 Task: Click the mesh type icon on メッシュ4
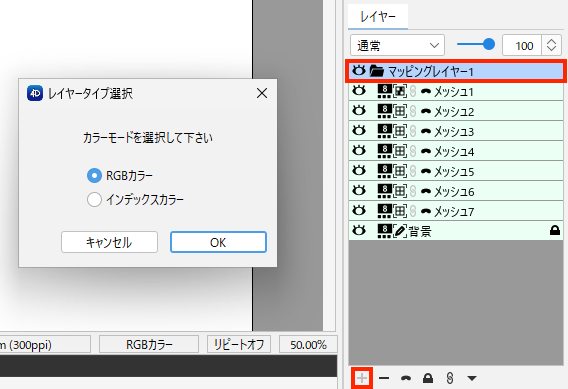tap(400, 151)
